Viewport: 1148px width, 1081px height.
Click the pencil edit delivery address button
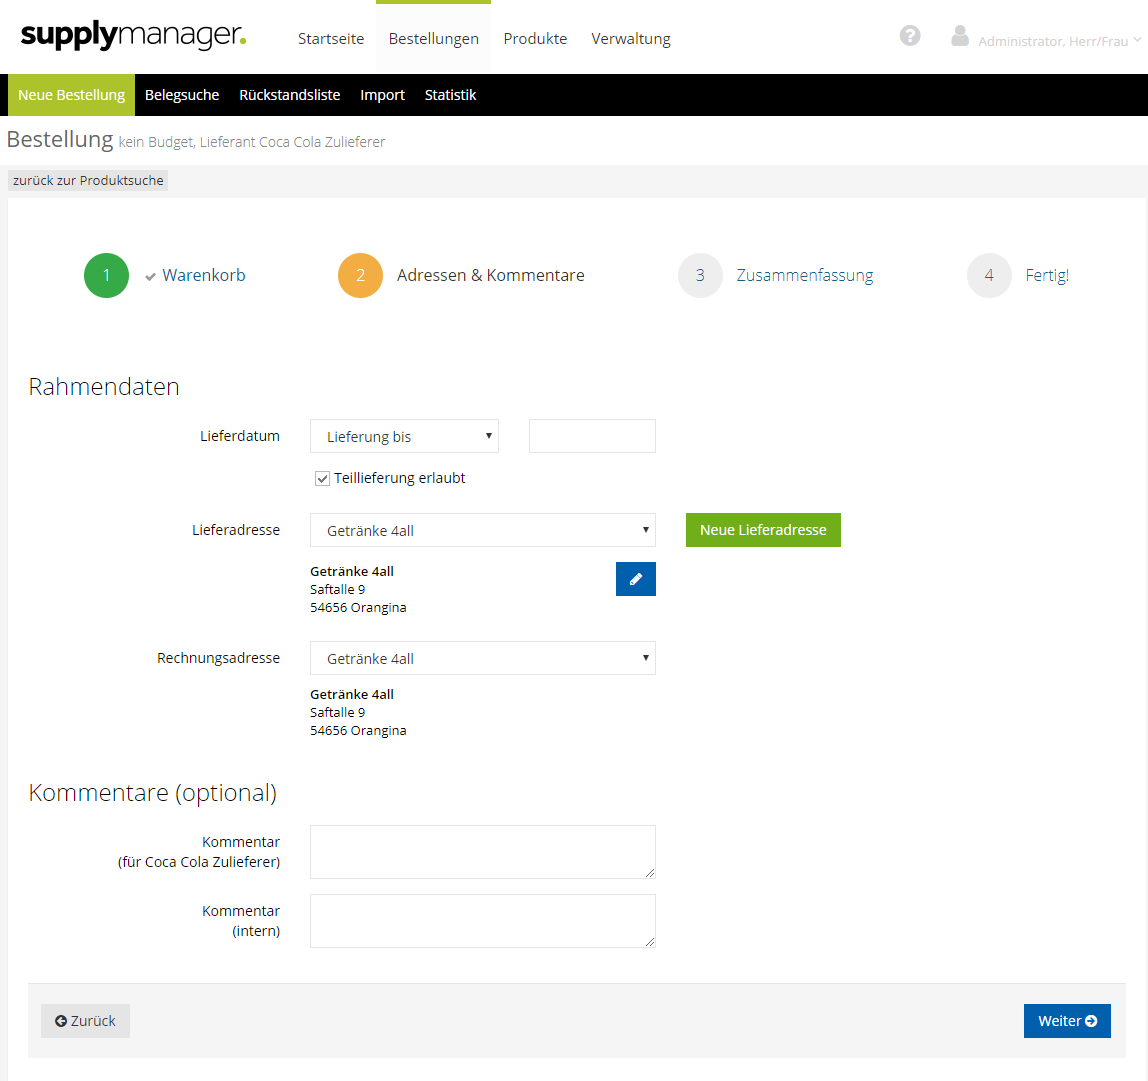635,579
